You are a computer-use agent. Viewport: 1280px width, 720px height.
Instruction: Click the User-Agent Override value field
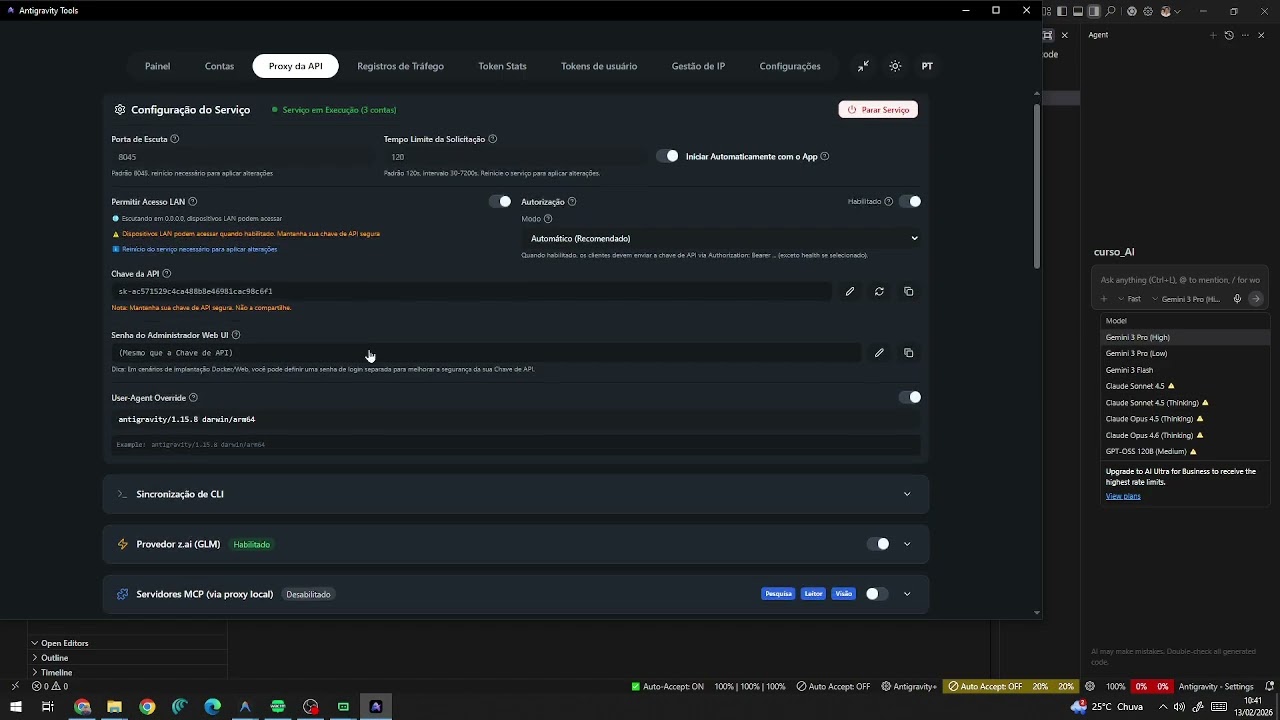[x=516, y=420]
